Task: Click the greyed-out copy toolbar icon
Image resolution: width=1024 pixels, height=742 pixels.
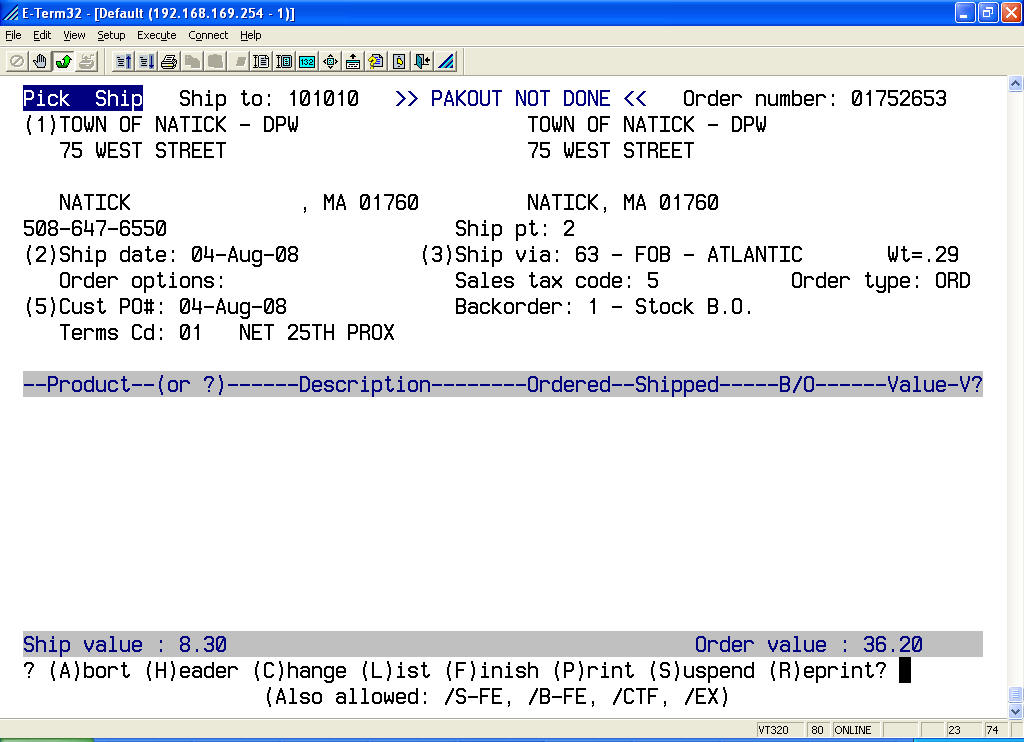Action: click(x=193, y=61)
